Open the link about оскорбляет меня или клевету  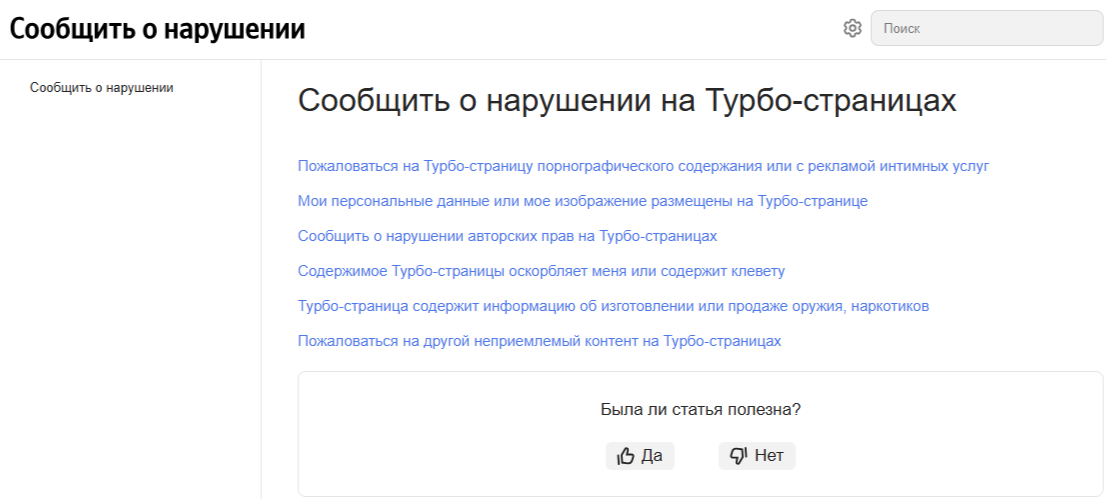coord(541,271)
